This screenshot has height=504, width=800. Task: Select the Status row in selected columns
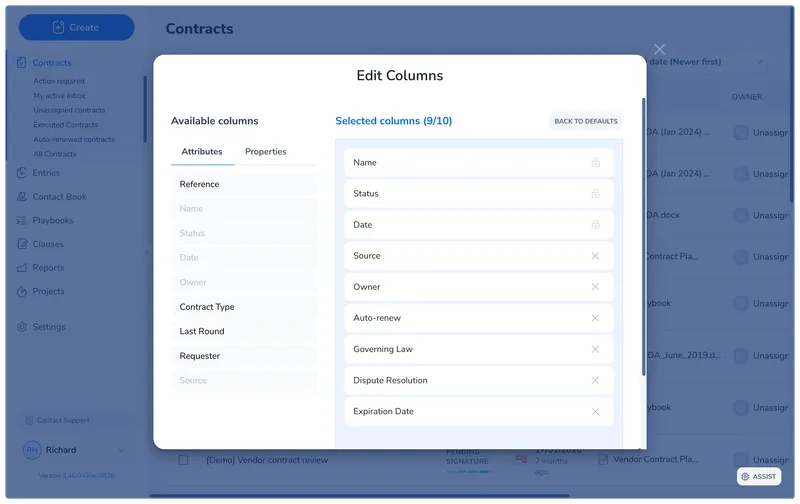479,193
